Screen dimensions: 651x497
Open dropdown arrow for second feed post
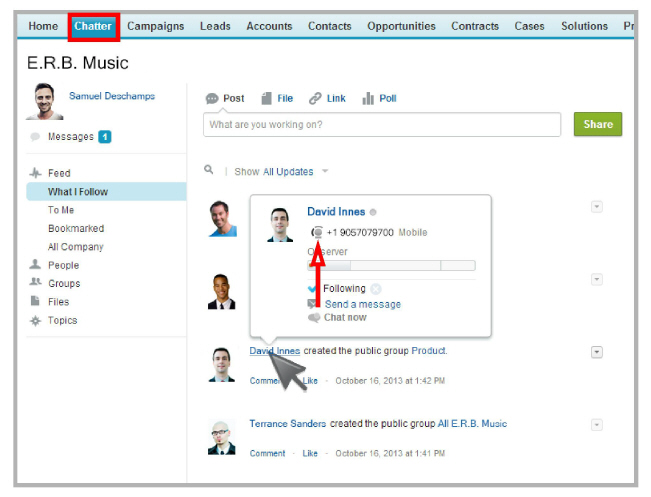tap(597, 279)
